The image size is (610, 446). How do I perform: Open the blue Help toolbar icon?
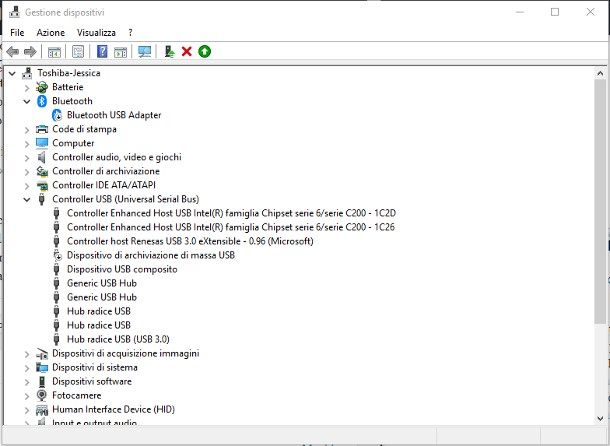[x=102, y=51]
